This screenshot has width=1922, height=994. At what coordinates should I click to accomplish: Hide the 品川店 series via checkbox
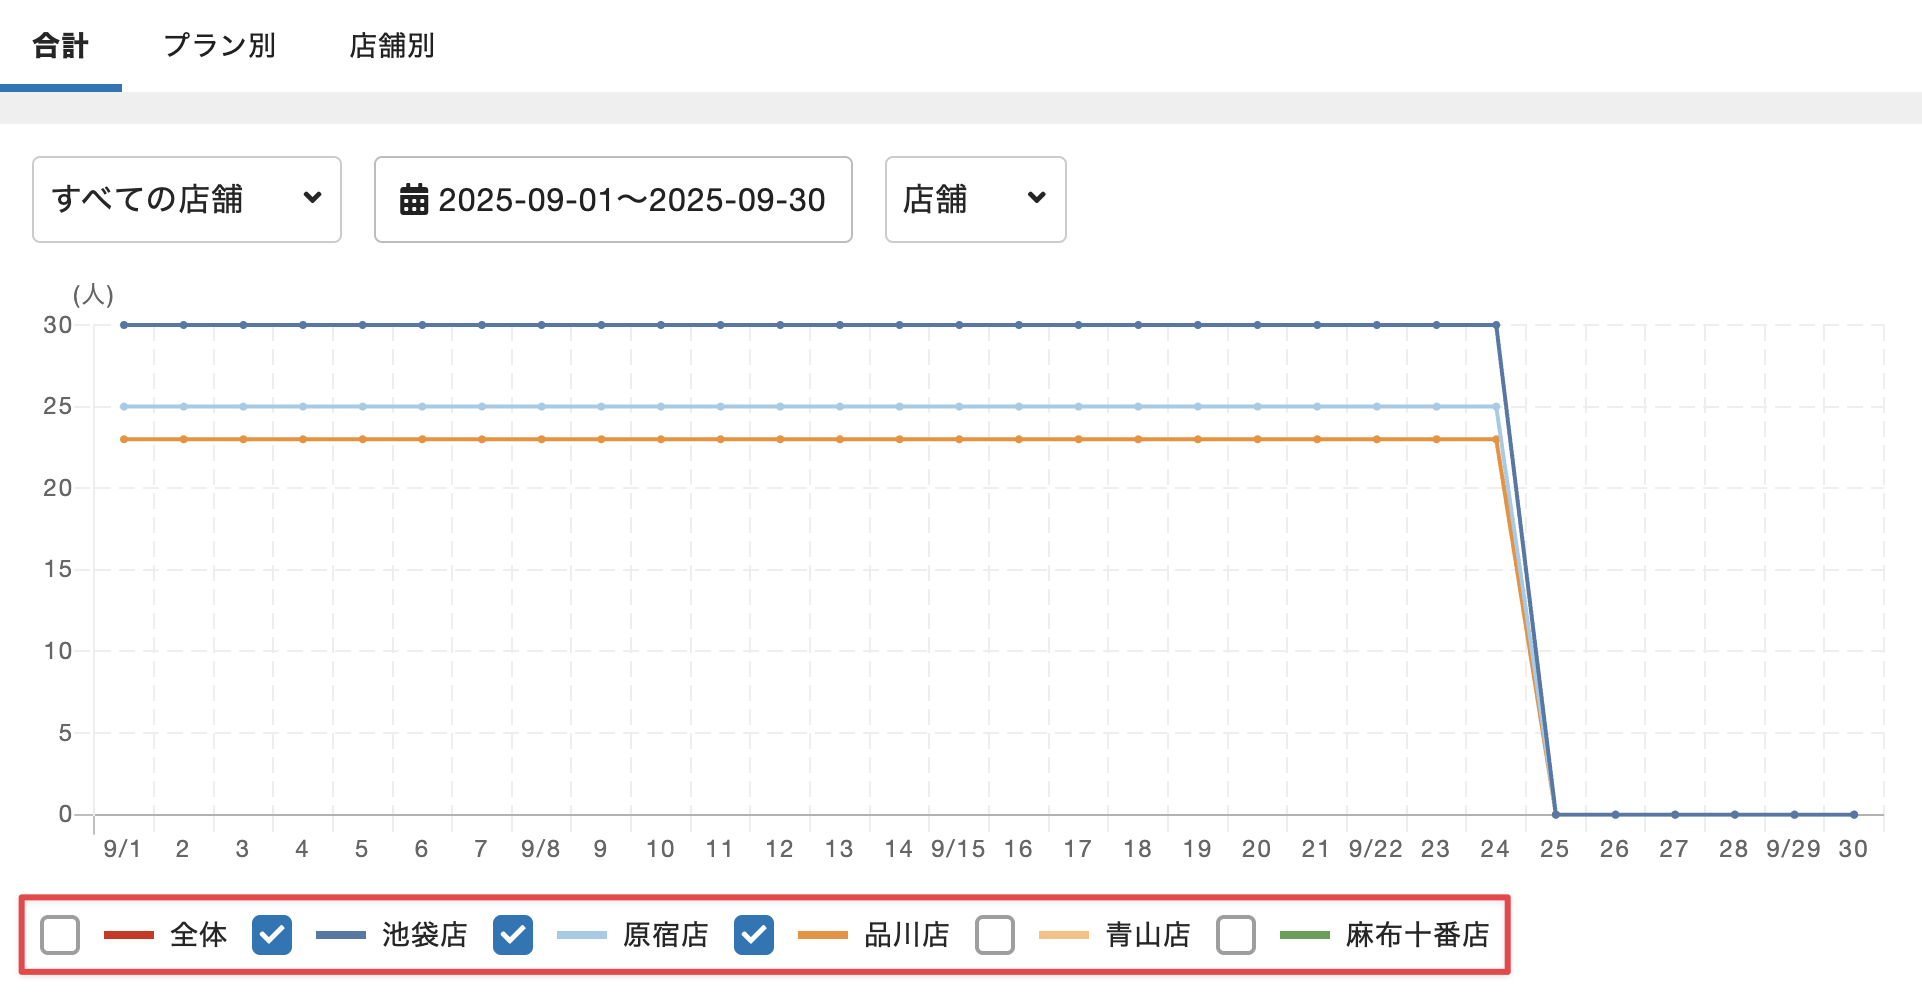754,935
